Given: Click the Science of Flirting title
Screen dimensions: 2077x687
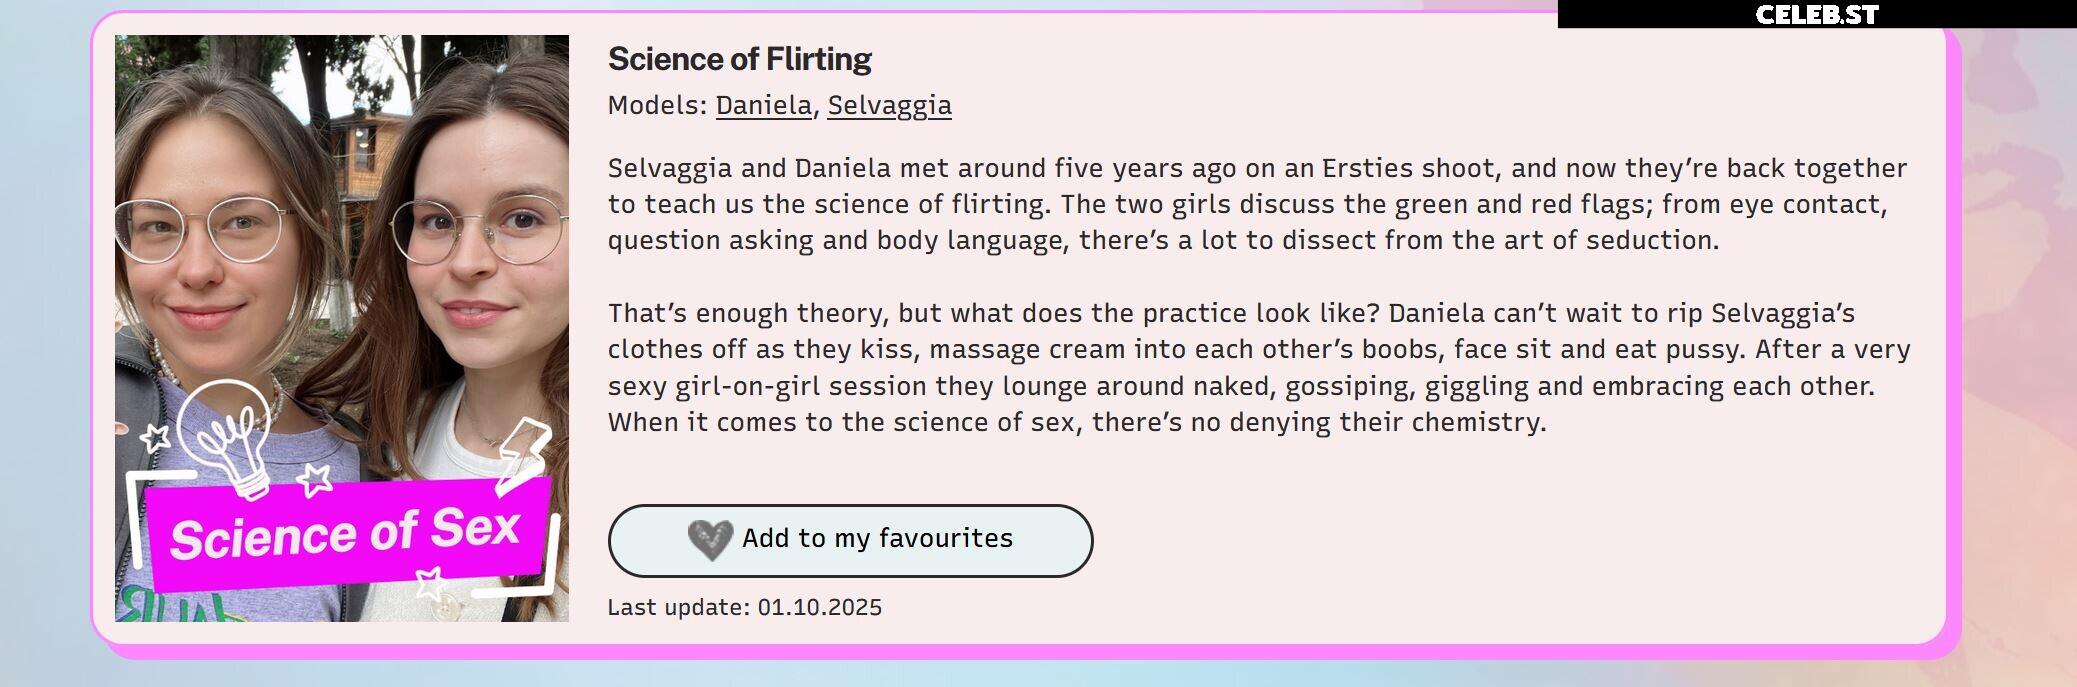Looking at the screenshot, I should coord(740,59).
